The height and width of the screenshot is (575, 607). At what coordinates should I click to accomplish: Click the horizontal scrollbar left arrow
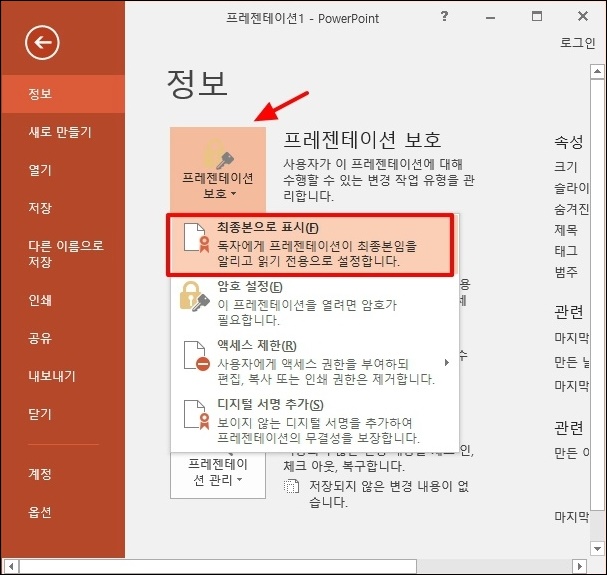10,566
